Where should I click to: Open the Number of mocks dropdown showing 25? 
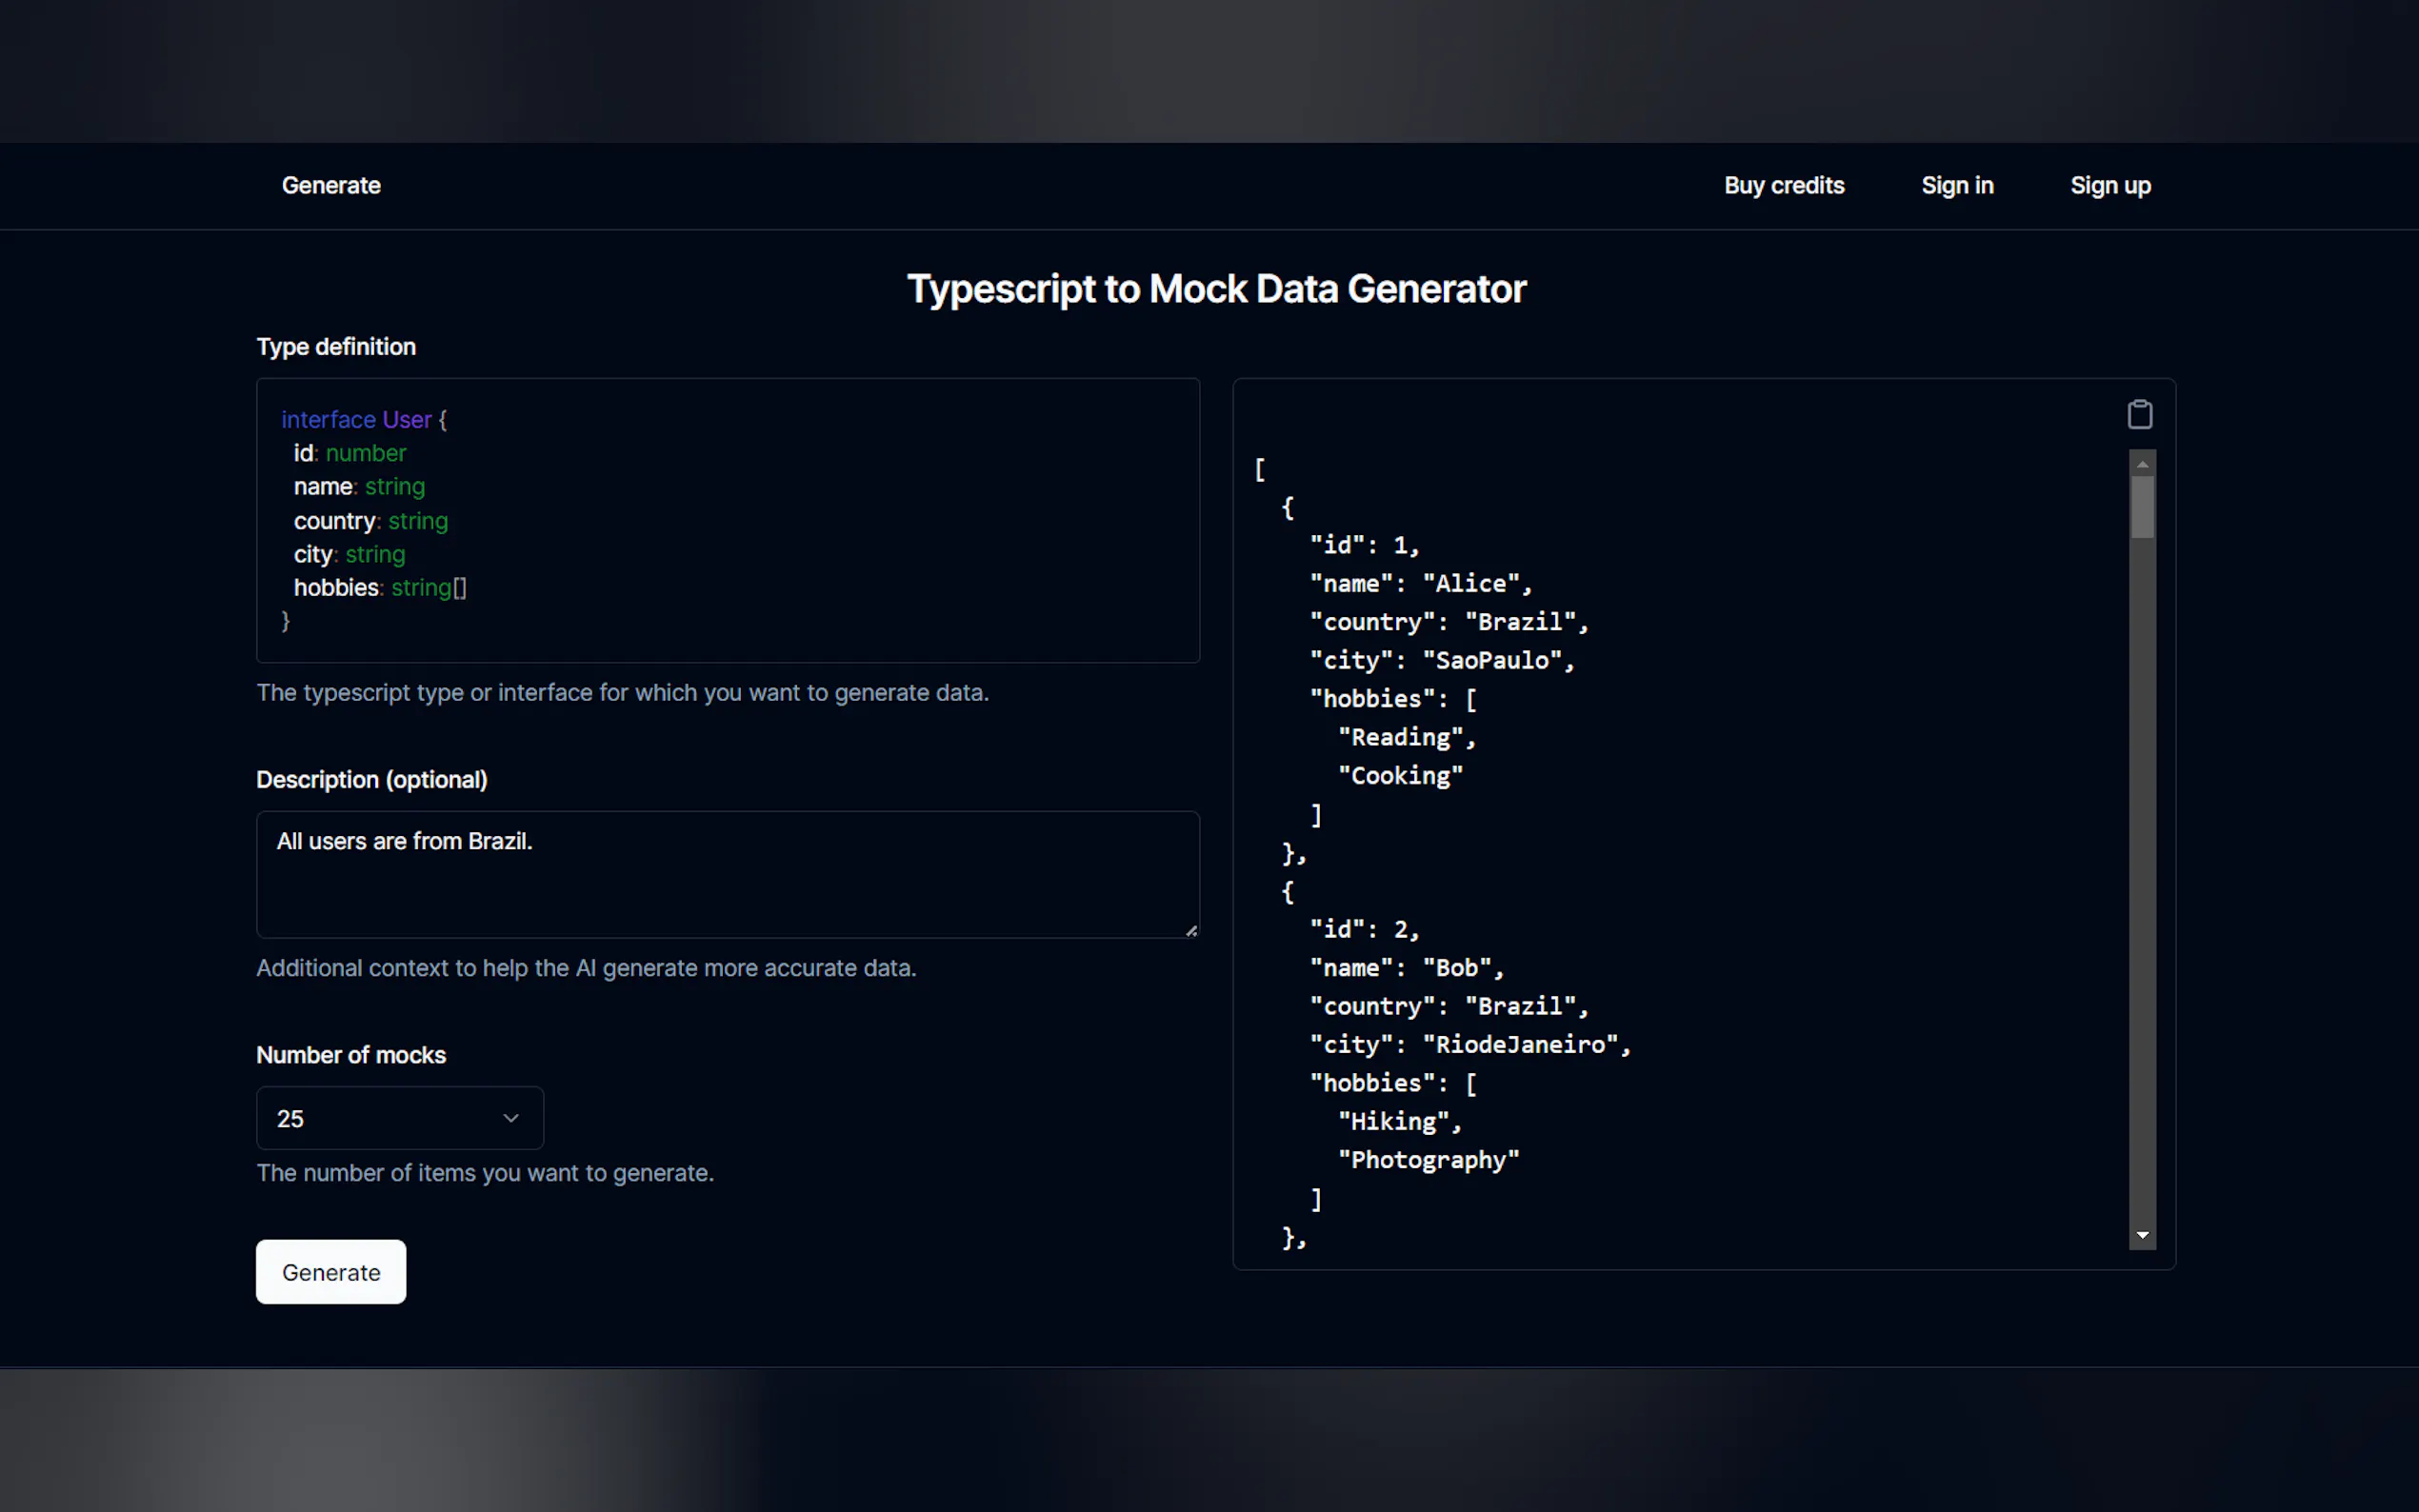(x=399, y=1118)
